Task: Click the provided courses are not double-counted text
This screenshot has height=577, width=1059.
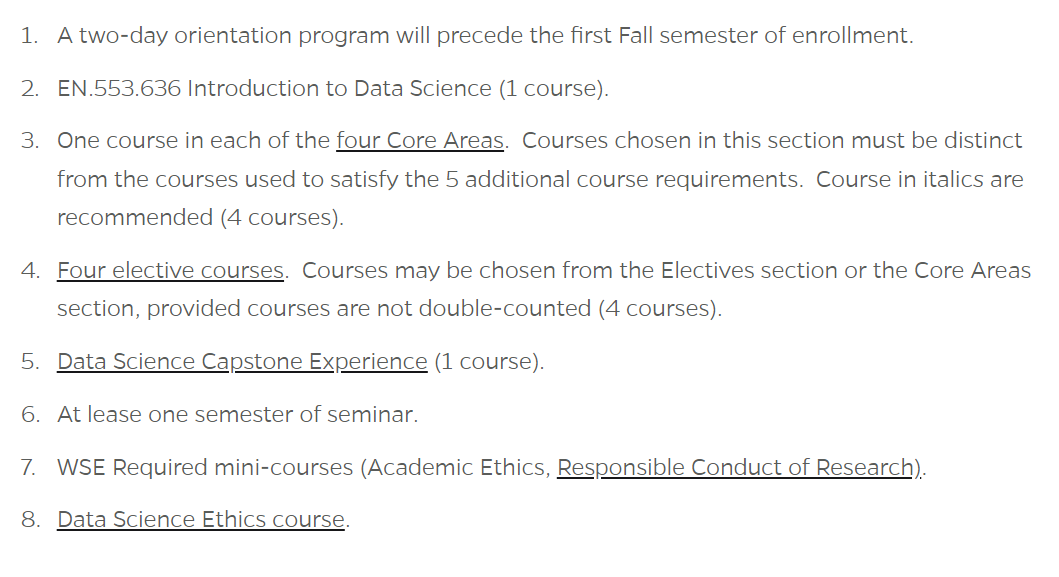Action: coord(369,309)
